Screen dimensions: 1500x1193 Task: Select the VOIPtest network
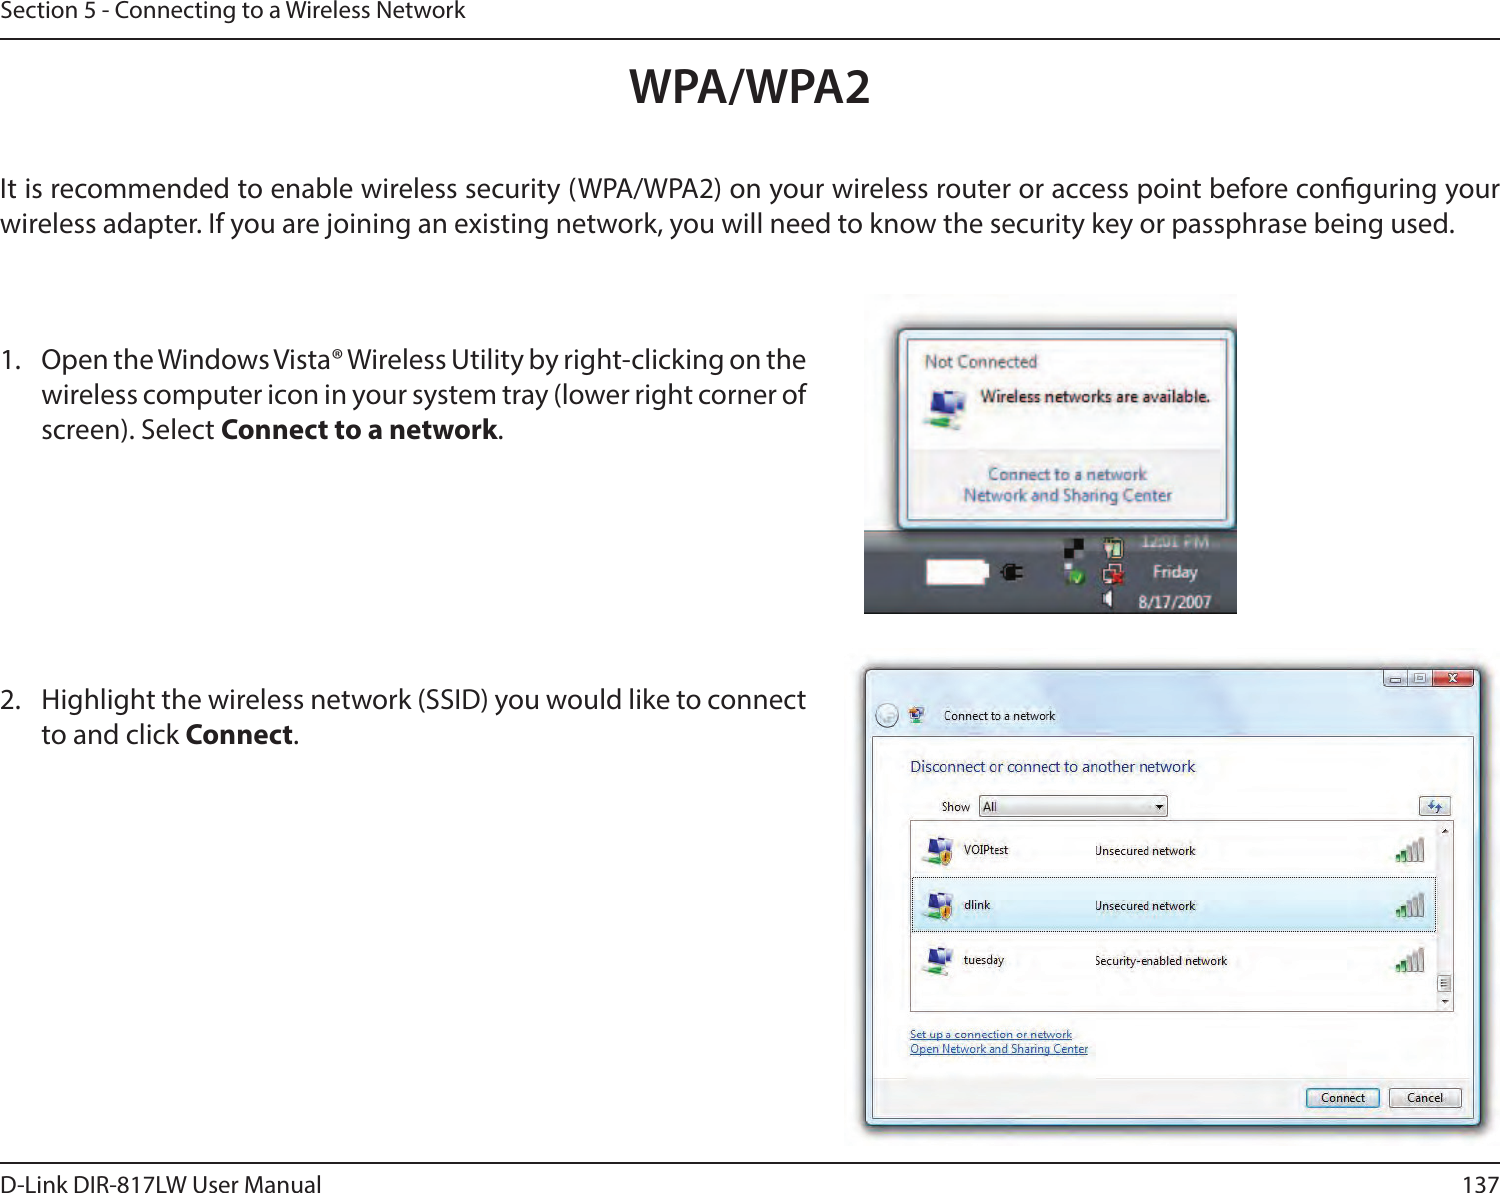(x=1173, y=850)
